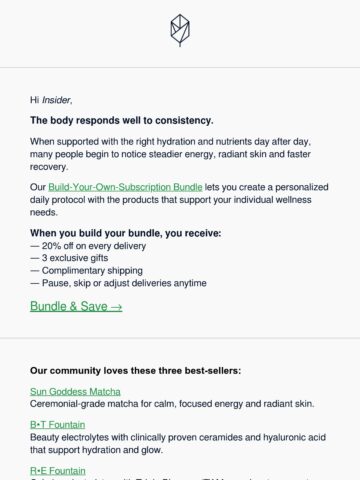The width and height of the screenshot is (360, 480).
Task: Click the 'personalized daily protocol' sentence text
Action: point(179,200)
